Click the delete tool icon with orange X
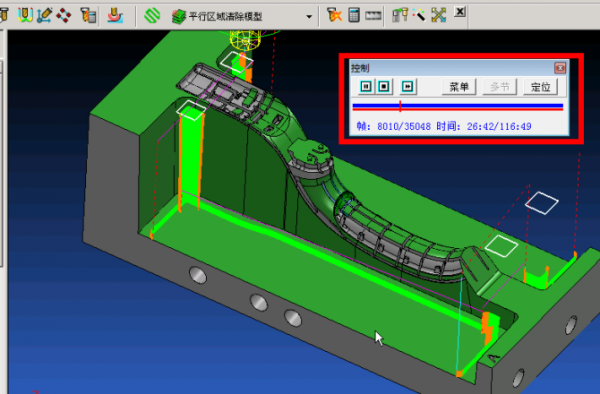 tap(334, 15)
